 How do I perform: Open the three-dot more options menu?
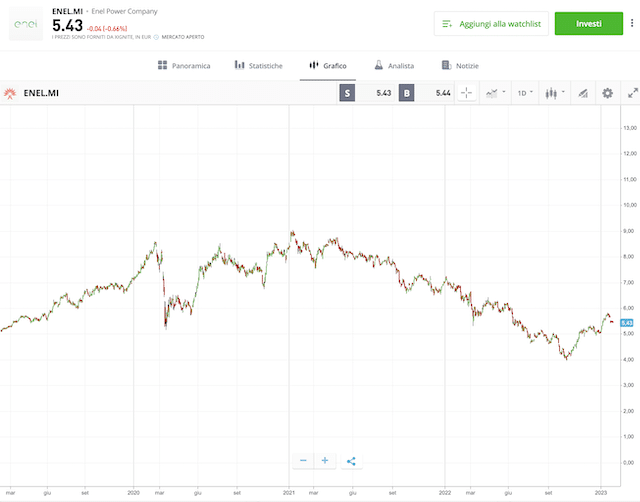[x=632, y=23]
